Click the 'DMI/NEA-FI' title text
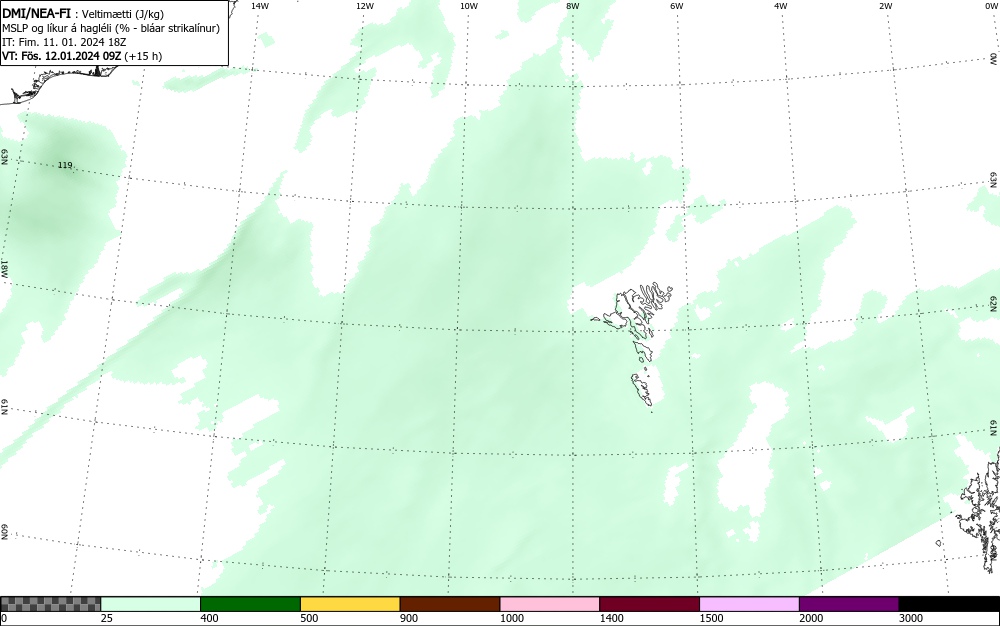1000x626 pixels. coord(36,13)
